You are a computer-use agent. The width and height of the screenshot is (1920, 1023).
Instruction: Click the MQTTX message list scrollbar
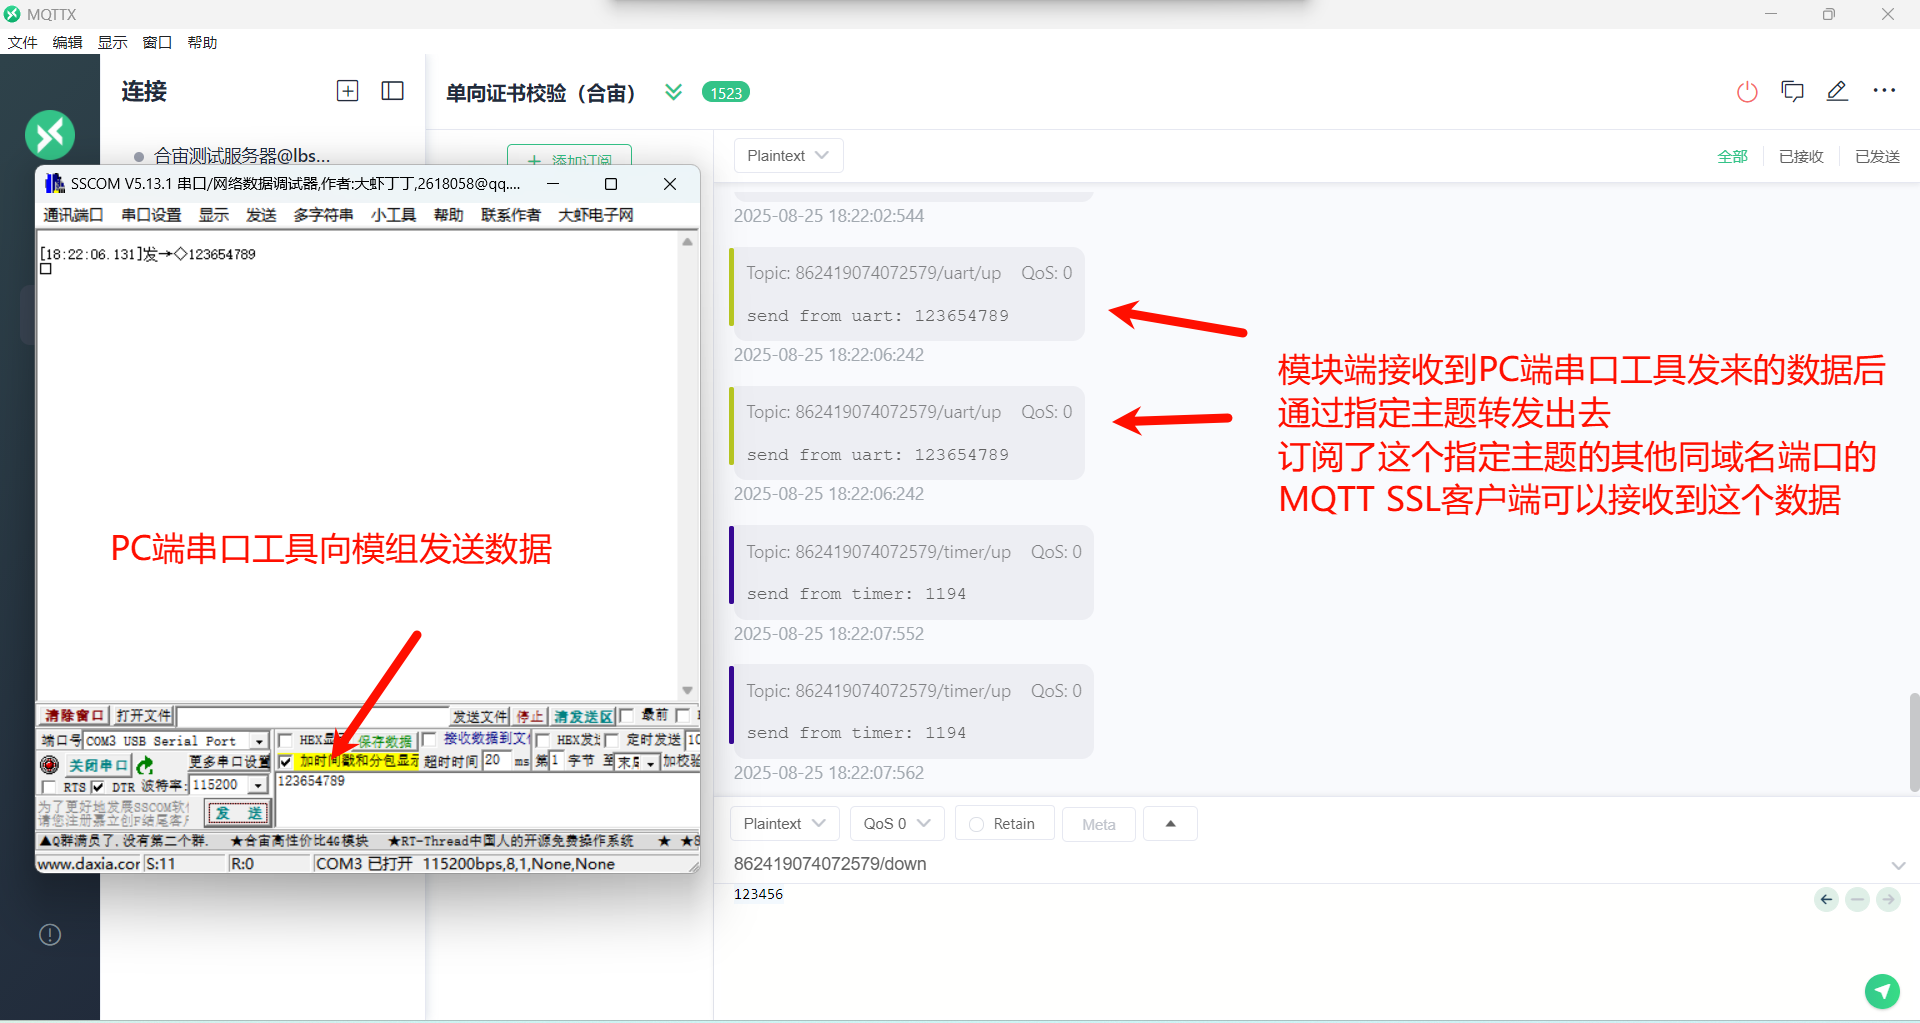point(1912,740)
